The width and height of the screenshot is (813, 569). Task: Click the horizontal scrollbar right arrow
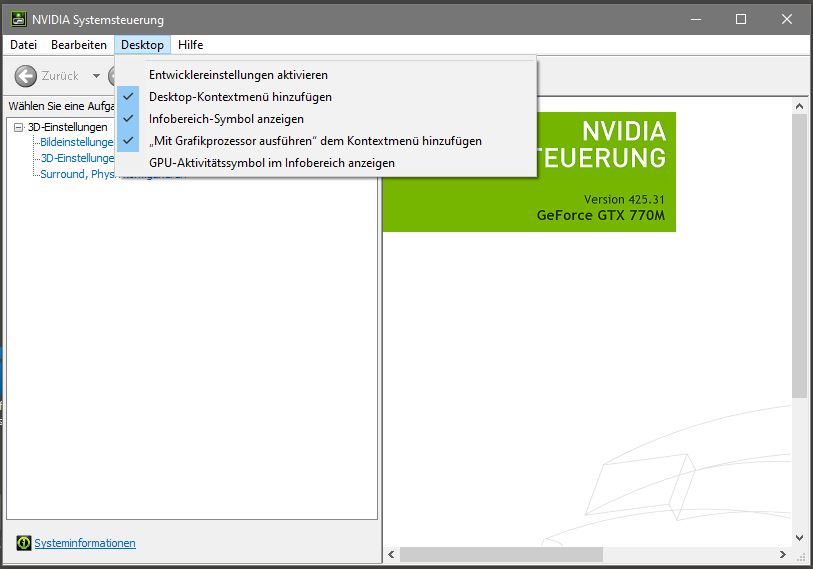[782, 554]
